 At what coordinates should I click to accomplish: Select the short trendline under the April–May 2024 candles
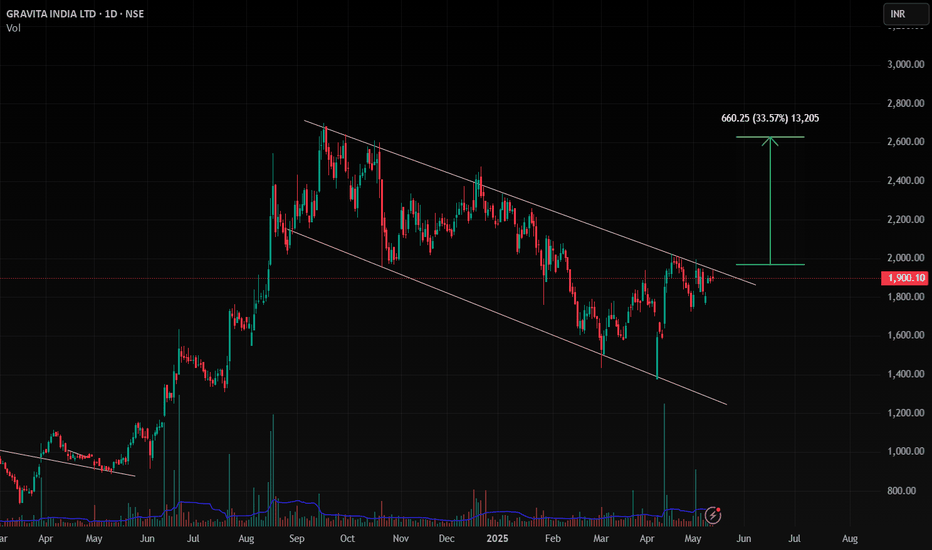click(x=68, y=464)
